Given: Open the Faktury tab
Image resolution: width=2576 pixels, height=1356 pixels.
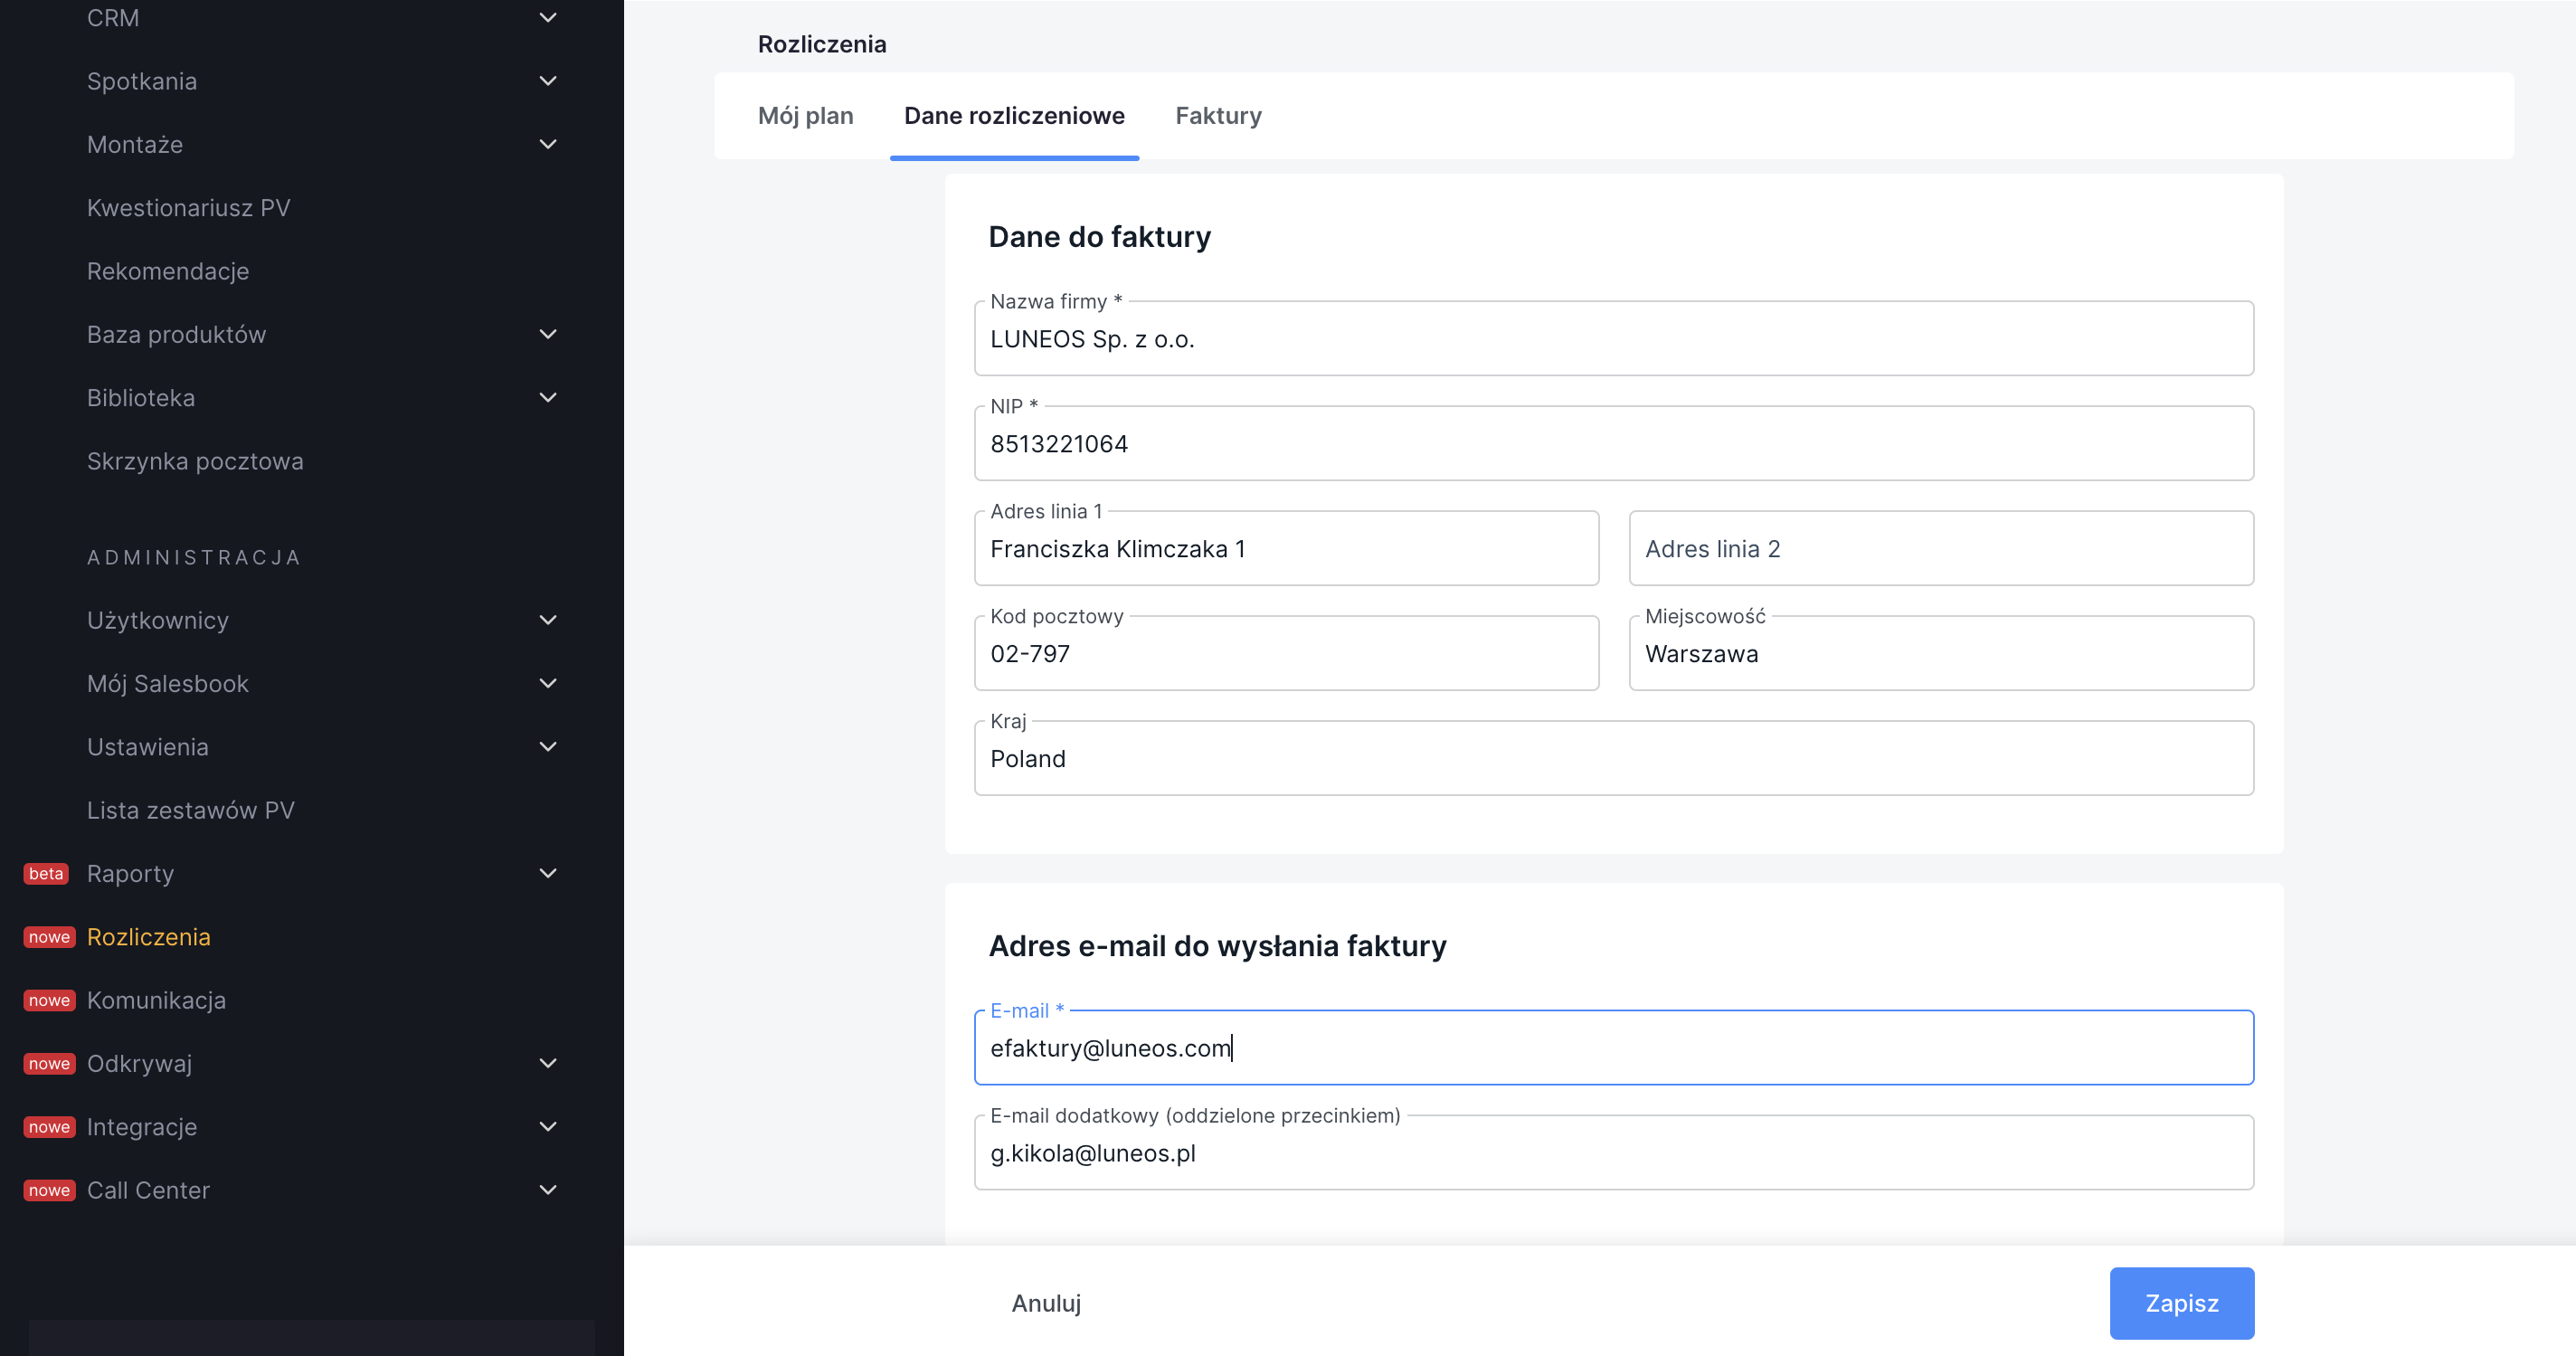Looking at the screenshot, I should [x=1218, y=116].
